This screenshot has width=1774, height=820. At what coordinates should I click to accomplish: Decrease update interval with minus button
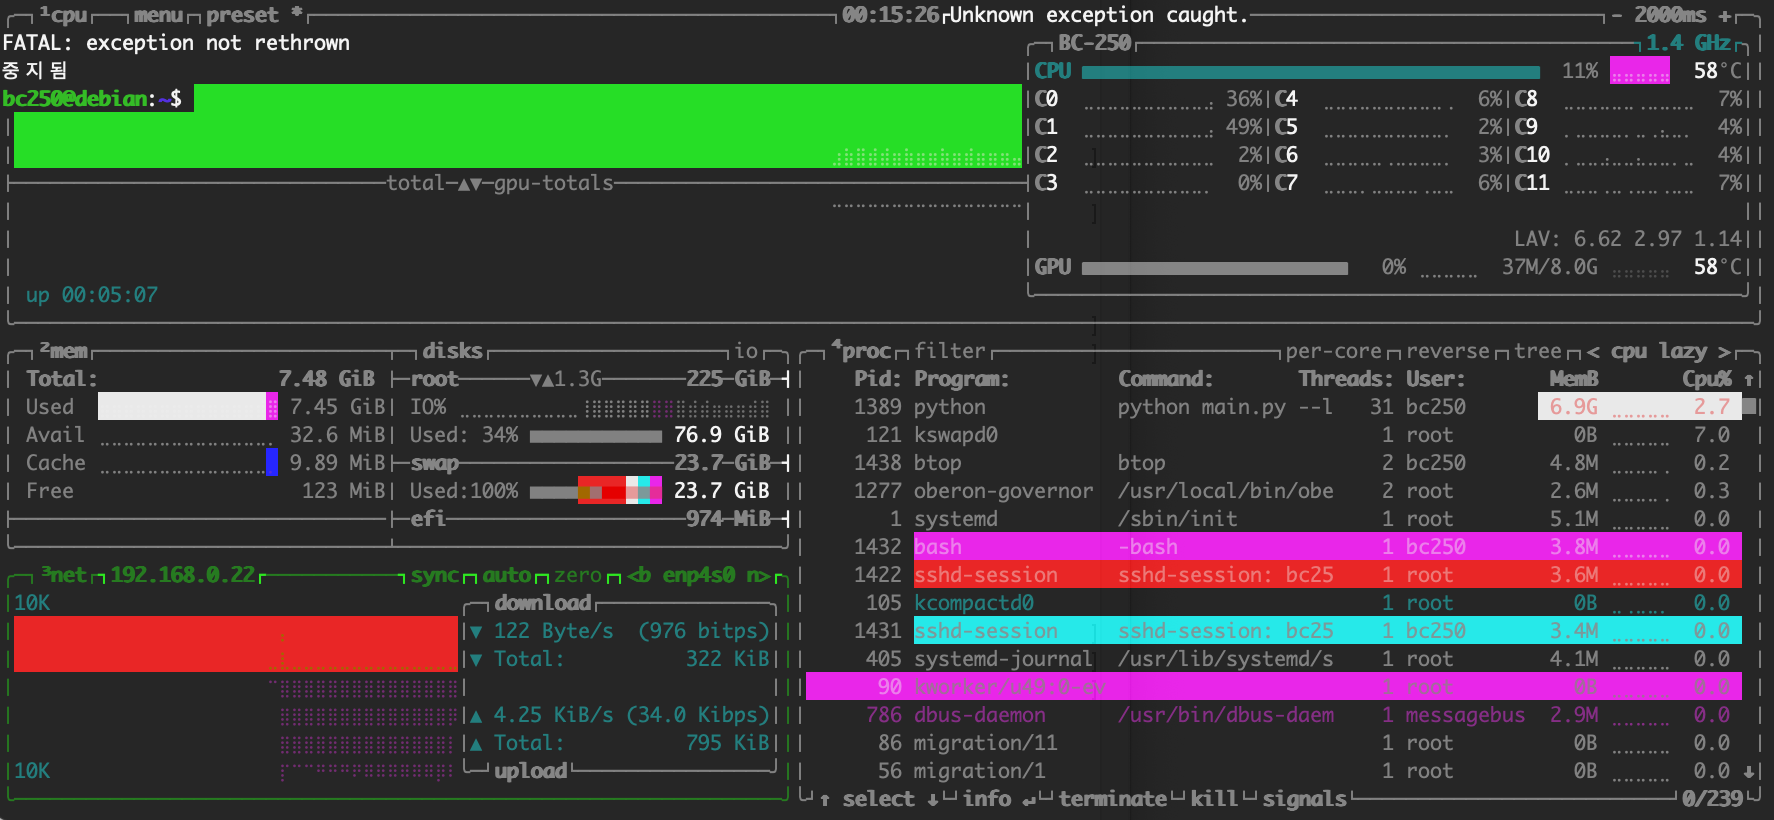(1616, 15)
